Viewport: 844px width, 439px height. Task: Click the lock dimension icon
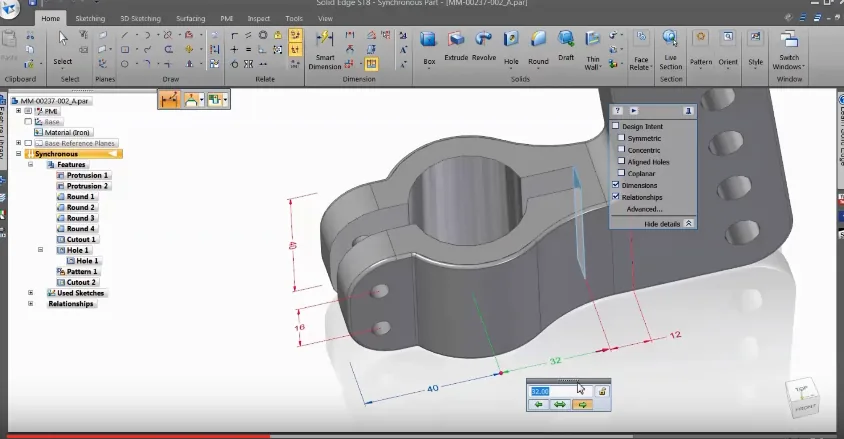(x=602, y=391)
